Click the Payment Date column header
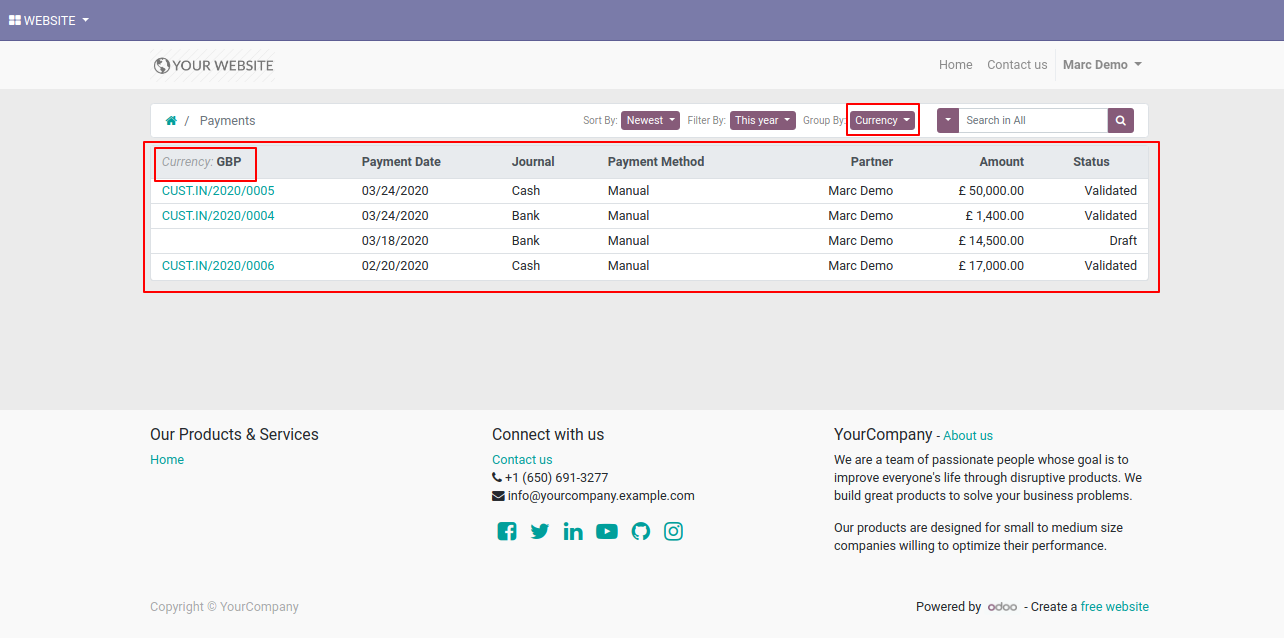The image size is (1284, 638). 401,162
